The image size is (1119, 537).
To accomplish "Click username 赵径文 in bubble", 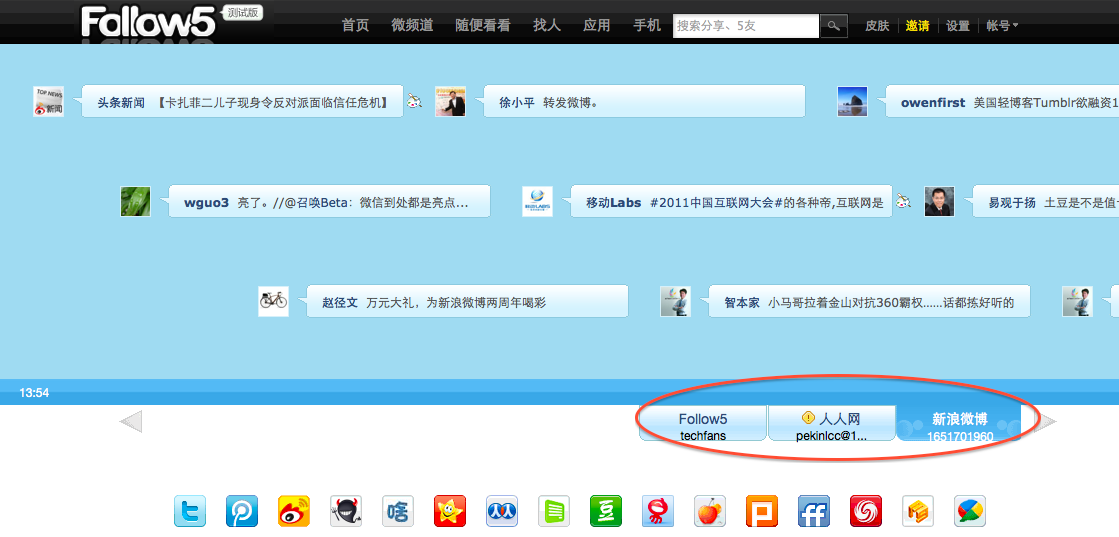I will click(340, 303).
